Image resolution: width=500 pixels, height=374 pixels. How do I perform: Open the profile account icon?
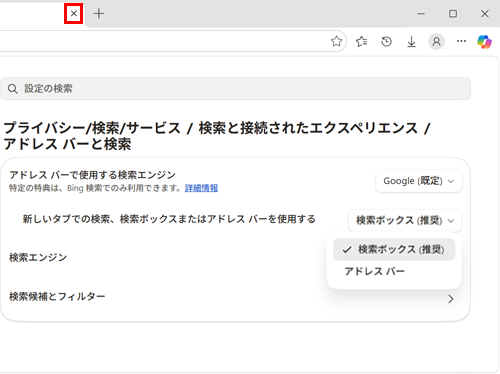point(436,41)
